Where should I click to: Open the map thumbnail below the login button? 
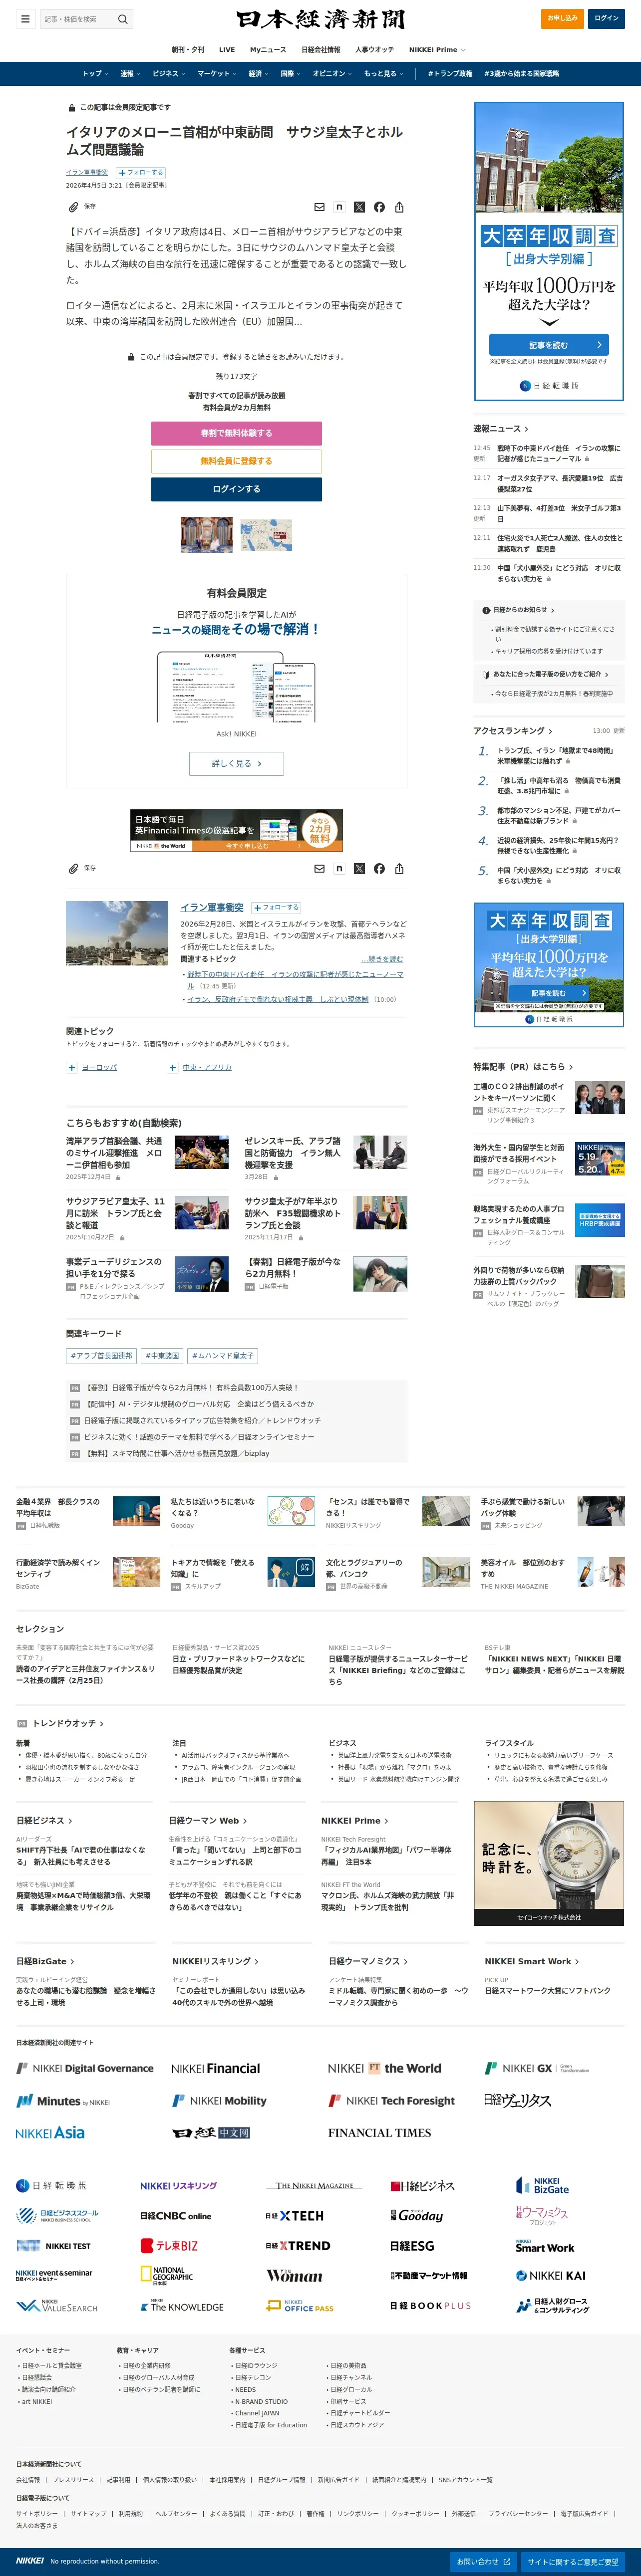pos(266,535)
